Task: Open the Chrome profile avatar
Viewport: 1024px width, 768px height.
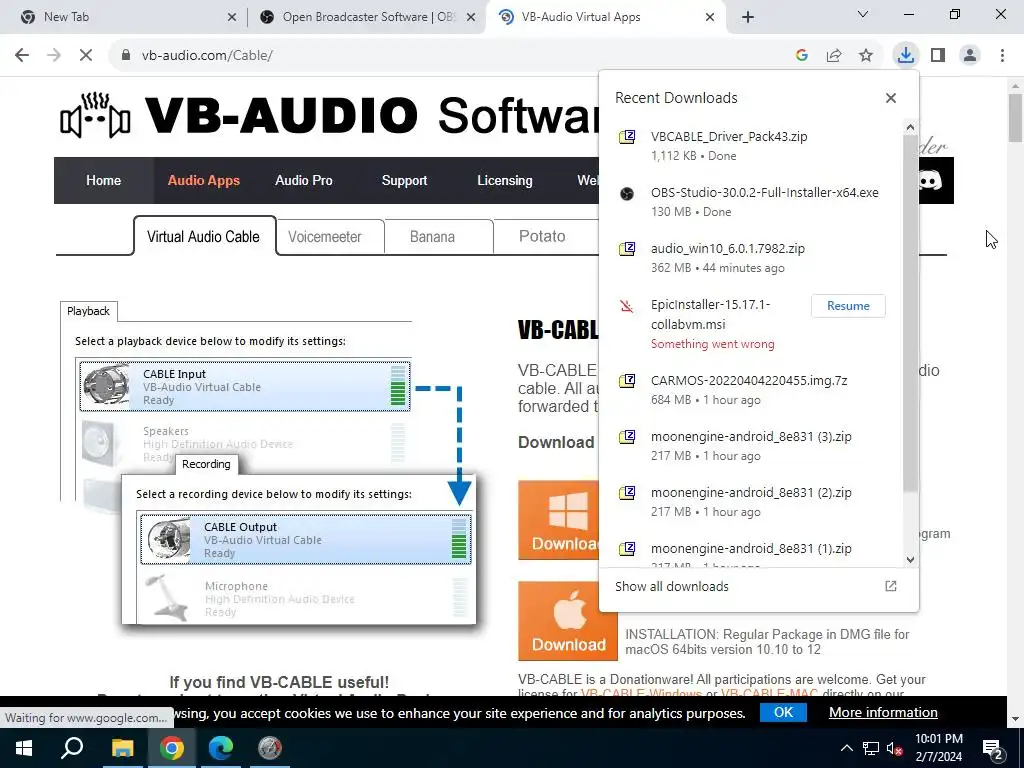Action: coord(970,55)
